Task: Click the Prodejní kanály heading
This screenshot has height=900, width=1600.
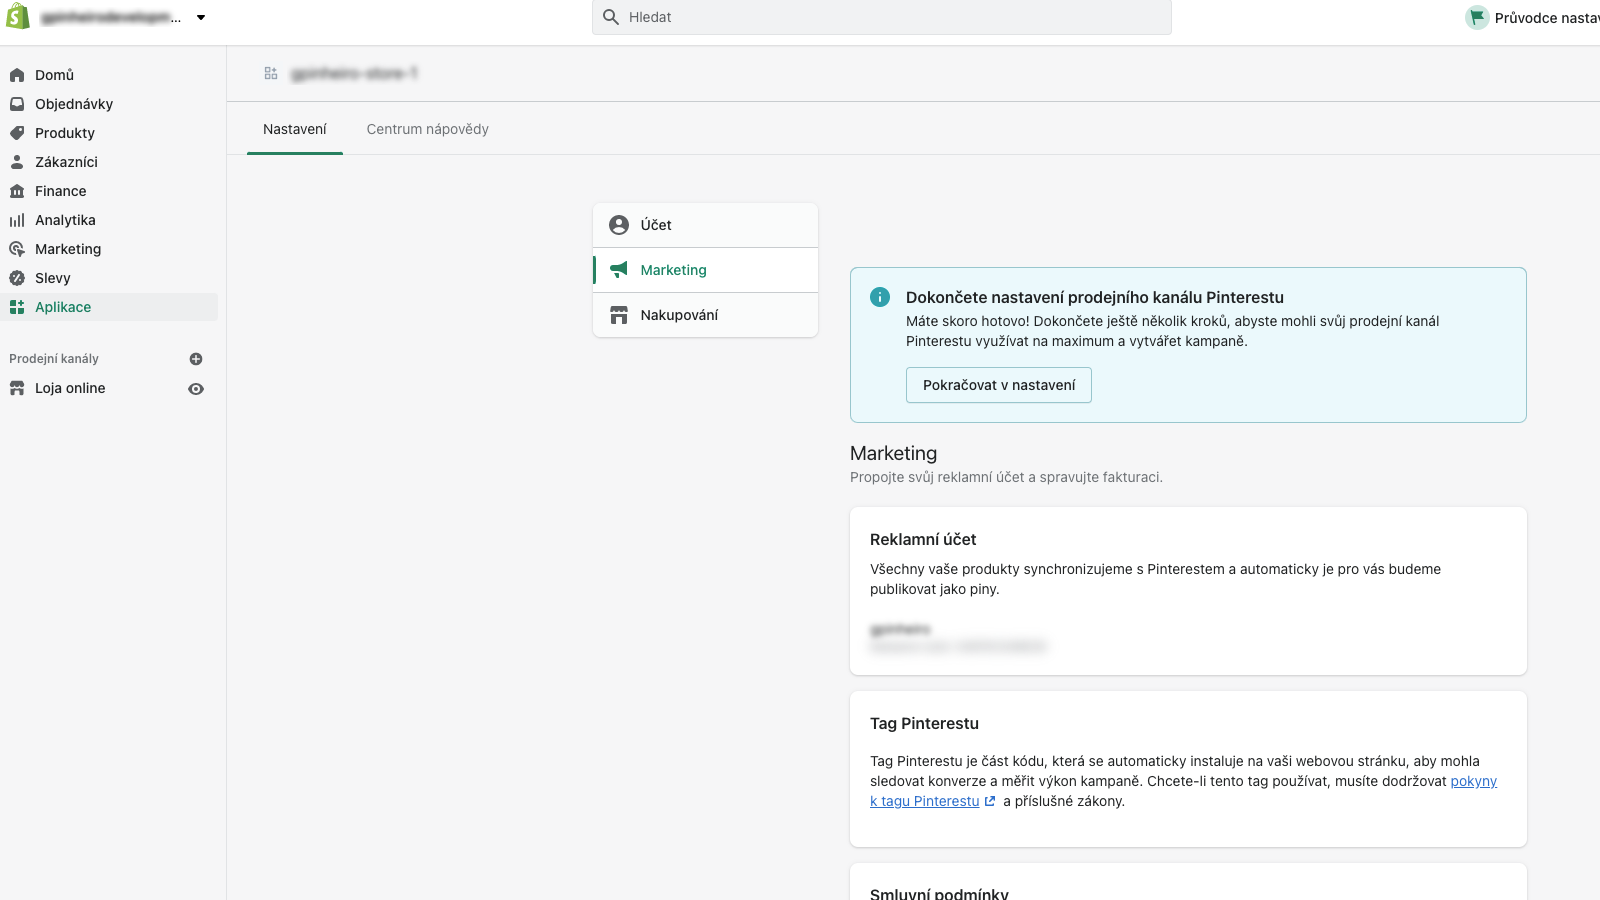Action: [x=54, y=359]
